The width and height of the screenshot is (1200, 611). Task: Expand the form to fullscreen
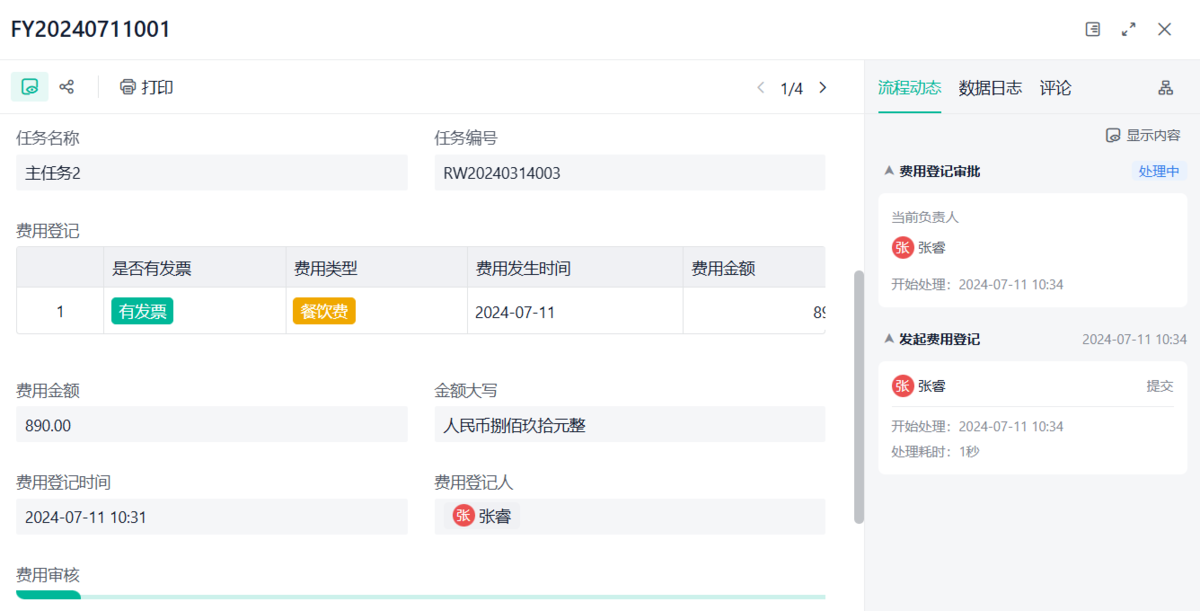[1129, 29]
